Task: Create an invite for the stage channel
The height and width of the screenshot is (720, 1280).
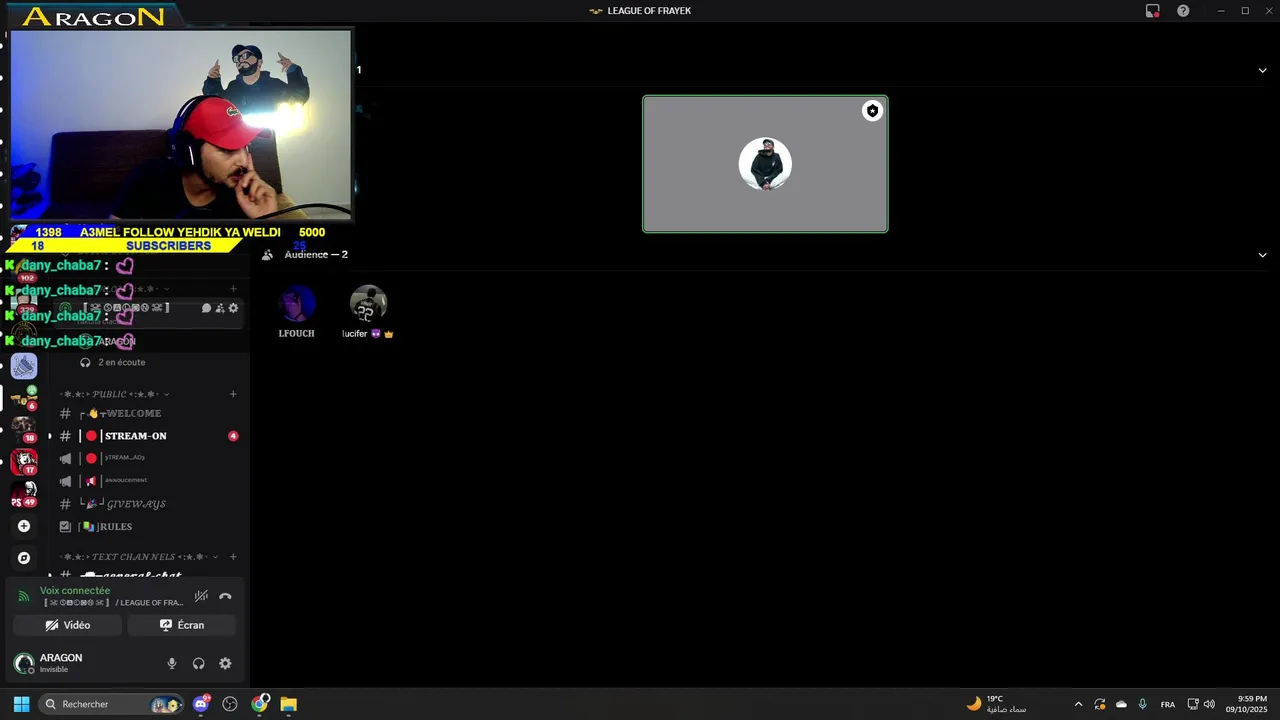Action: tap(220, 308)
